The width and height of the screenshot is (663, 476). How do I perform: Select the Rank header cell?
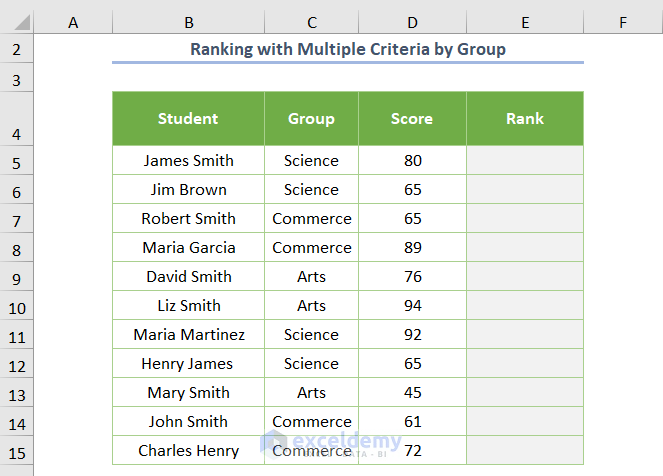524,118
